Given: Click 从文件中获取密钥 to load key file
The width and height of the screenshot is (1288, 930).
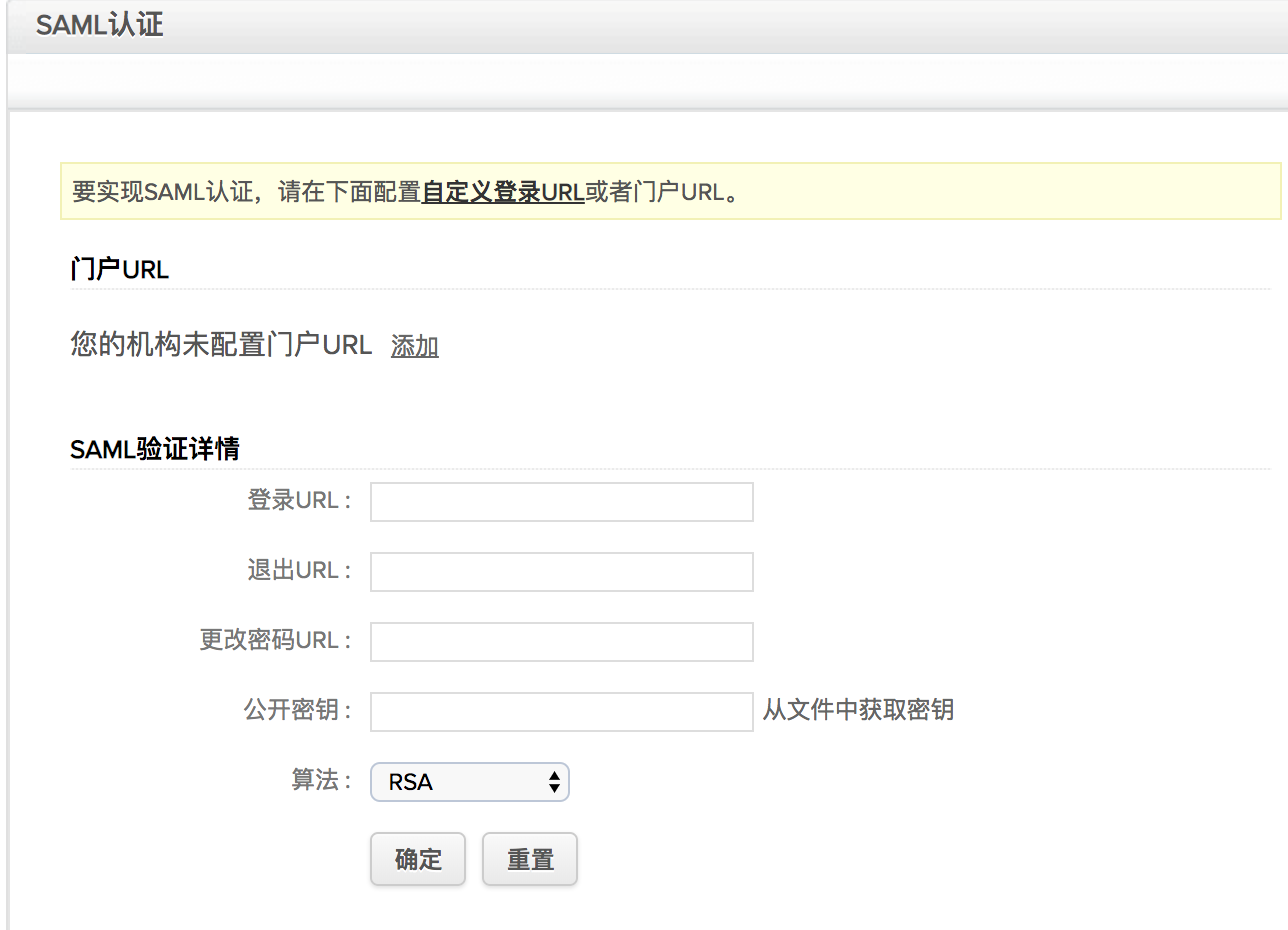Looking at the screenshot, I should 858,710.
